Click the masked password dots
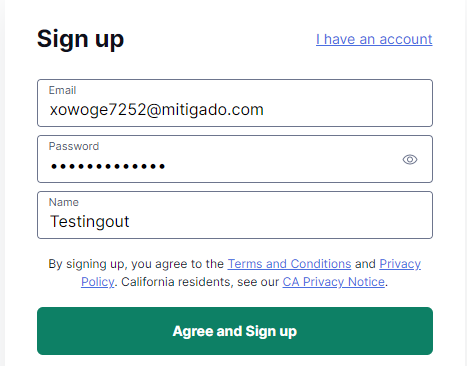Viewport: 467px width, 366px height. coord(108,166)
